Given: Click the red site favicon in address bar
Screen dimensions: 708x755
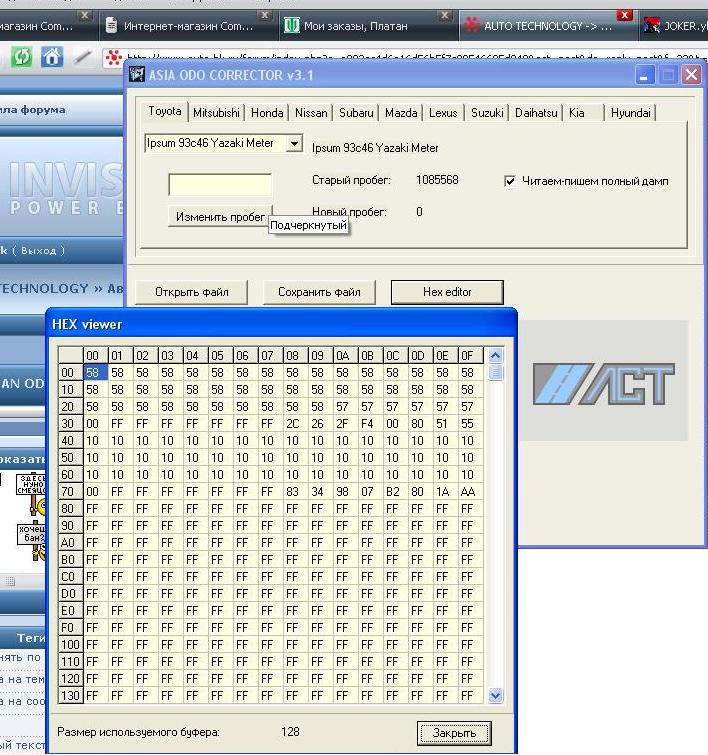Looking at the screenshot, I should pos(114,58).
